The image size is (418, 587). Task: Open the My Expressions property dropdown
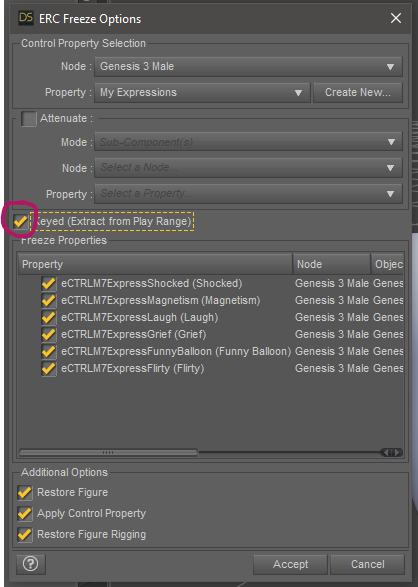click(x=202, y=92)
